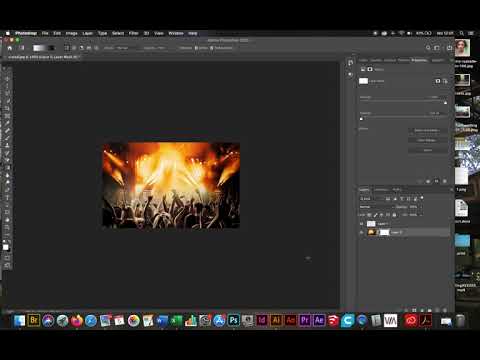480x360 pixels.
Task: Toggle mask visibility eye in Properties panel
Action: (436, 181)
